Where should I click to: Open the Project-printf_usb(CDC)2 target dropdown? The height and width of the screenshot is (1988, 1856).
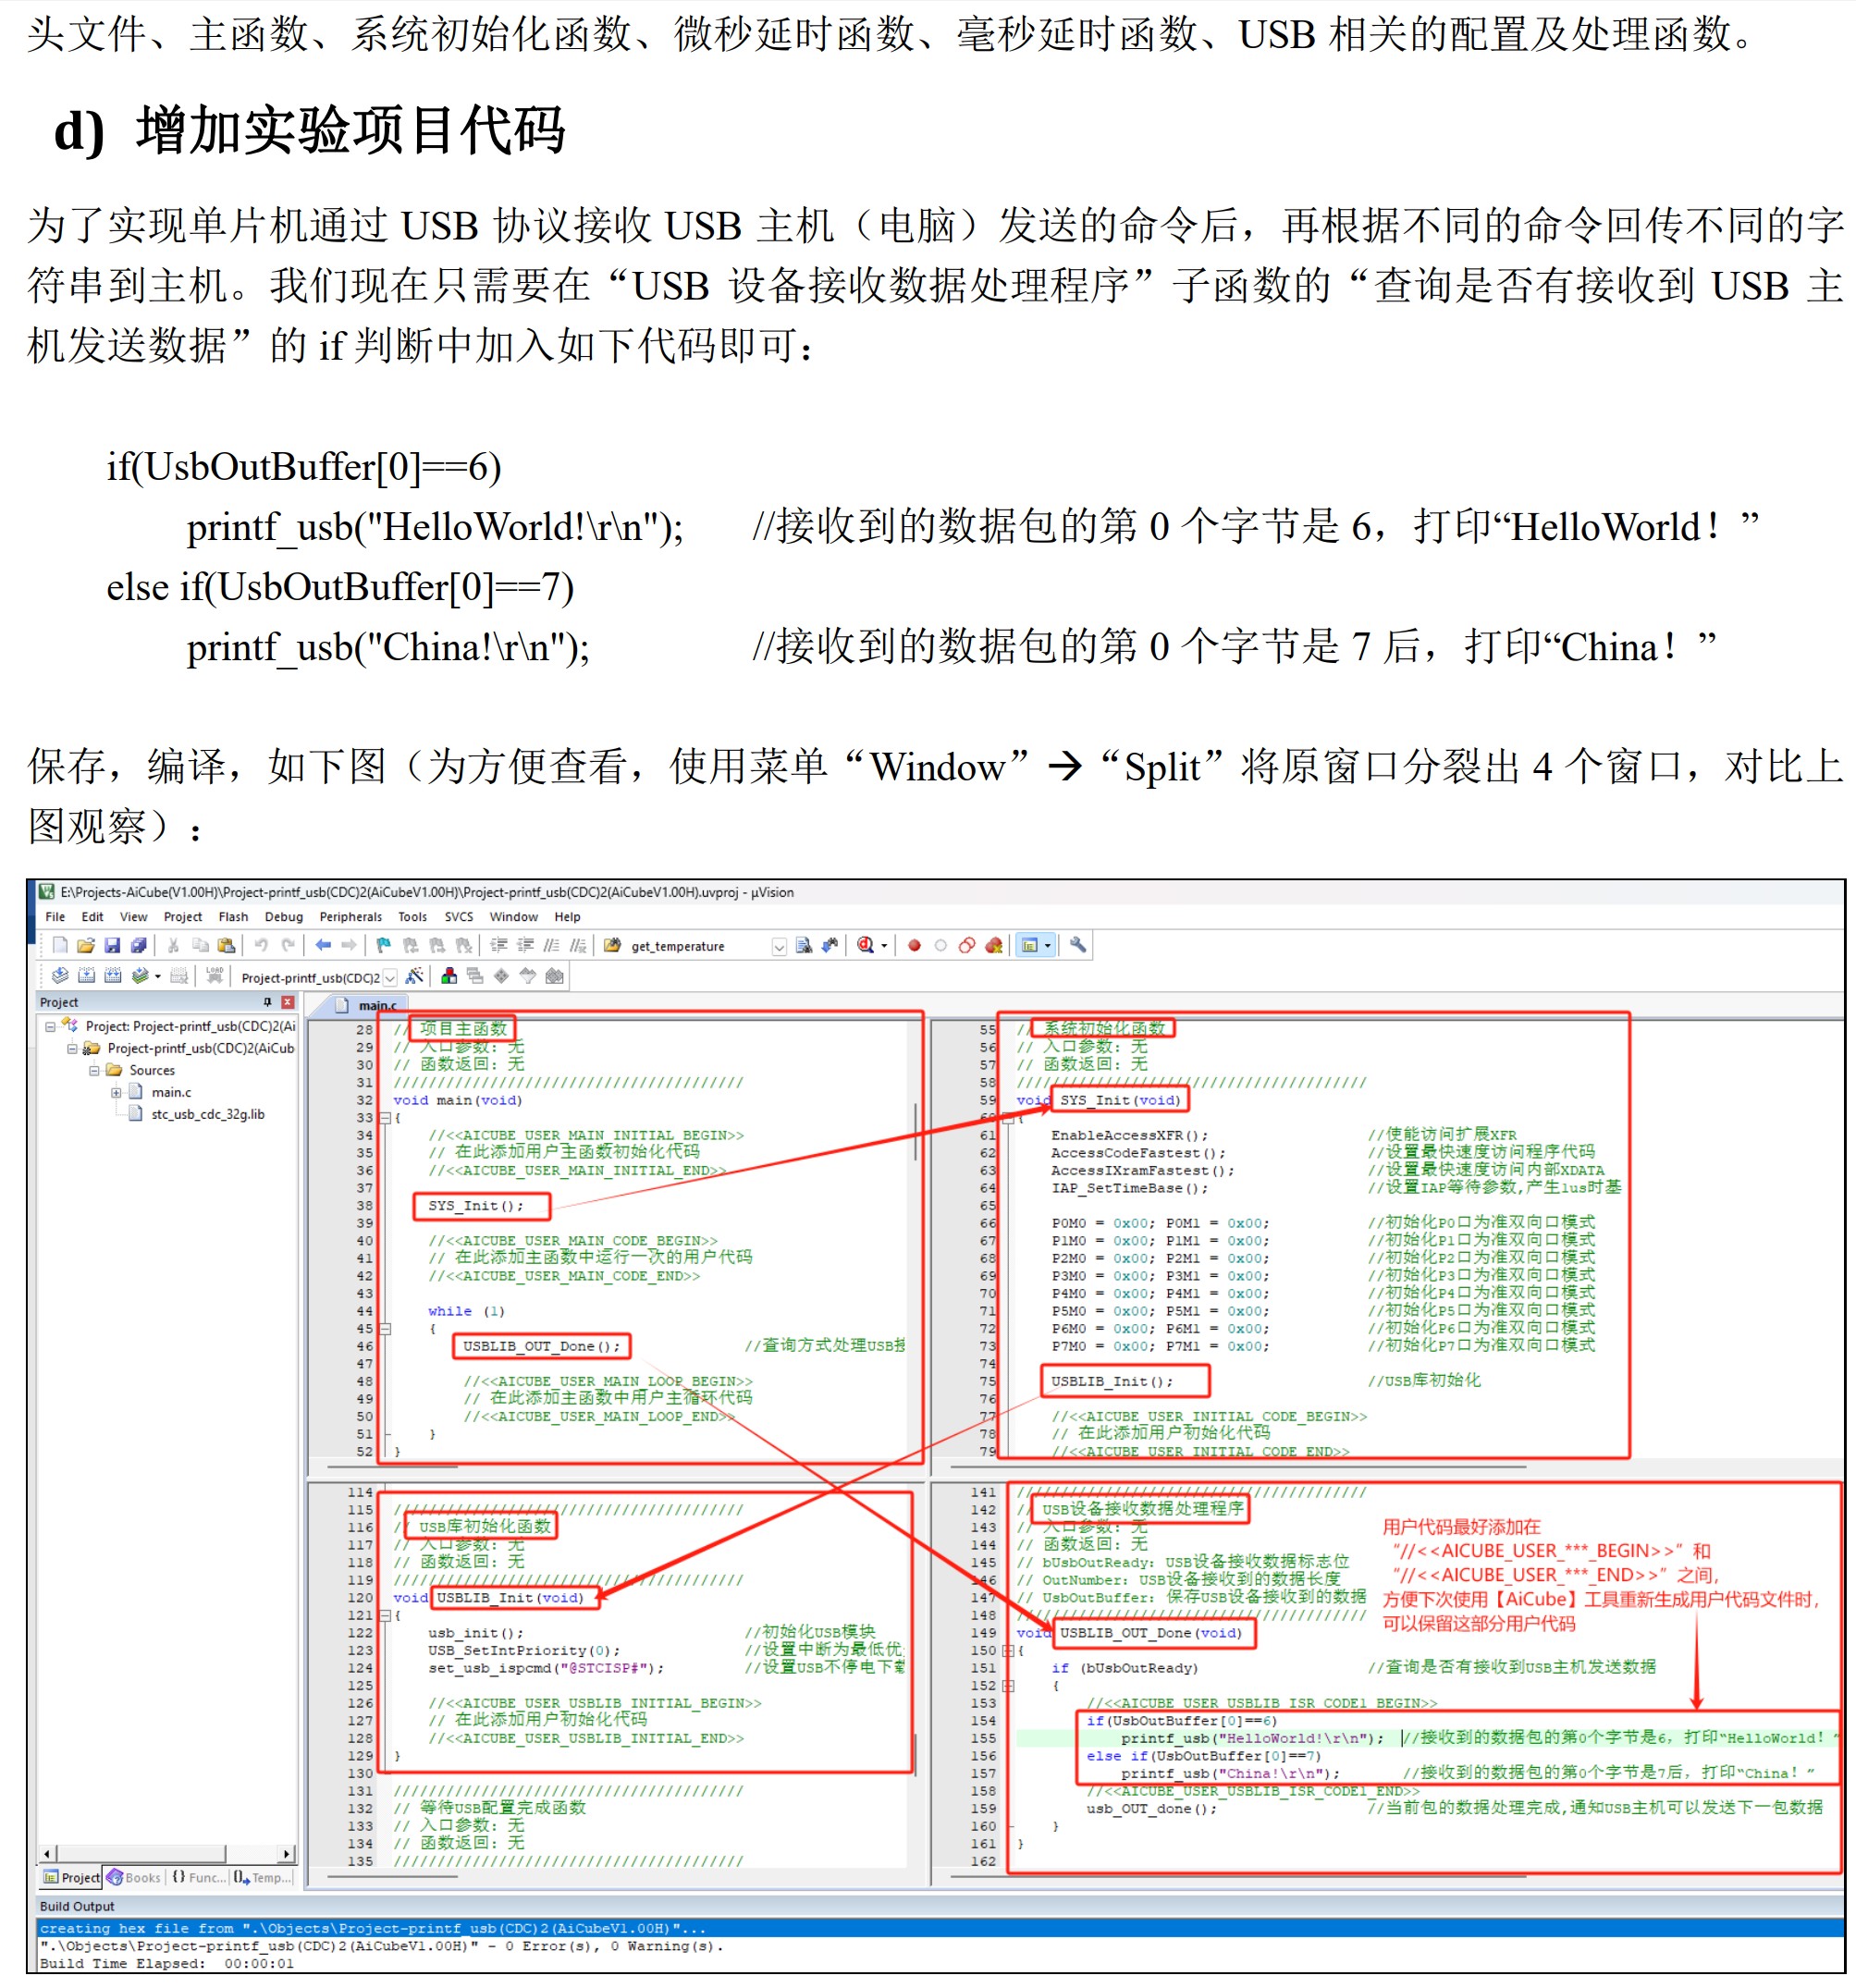[x=390, y=978]
